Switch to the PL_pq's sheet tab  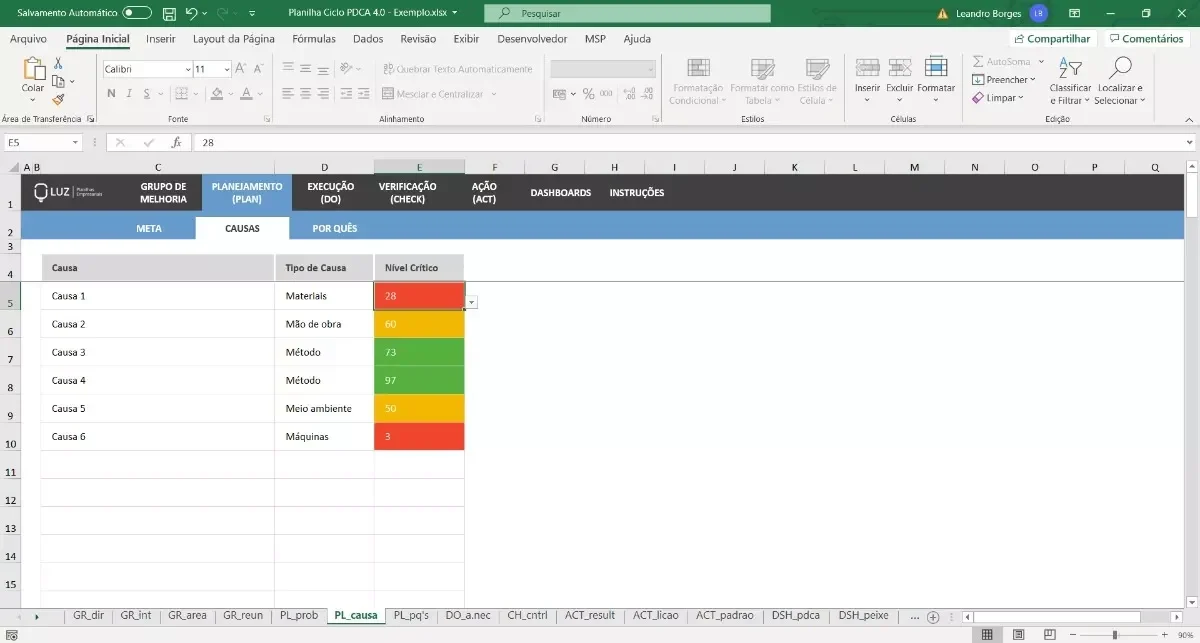411,616
